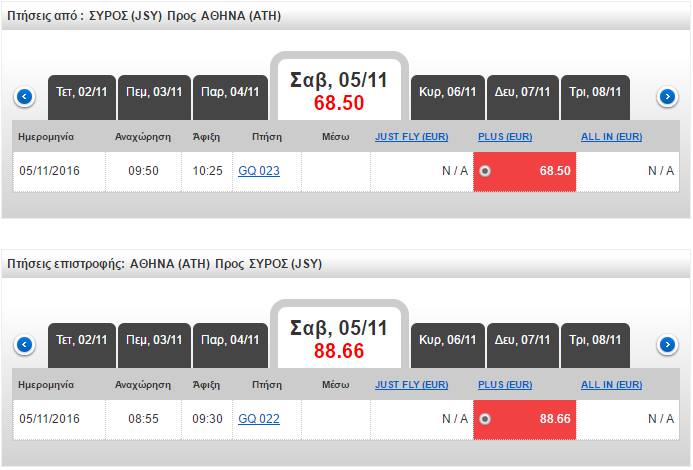This screenshot has height=470, width=693.
Task: Choose outbound date tab Τρι, 08/11
Action: tap(596, 92)
